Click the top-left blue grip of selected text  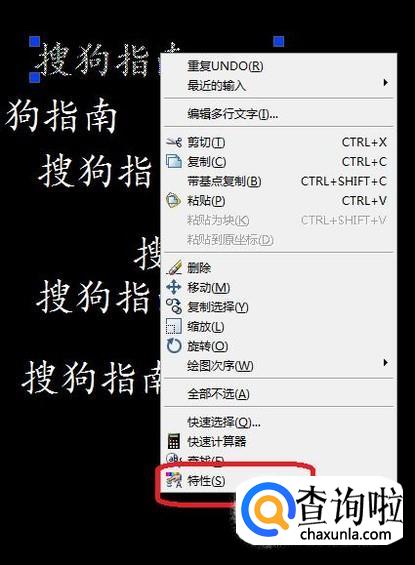(x=35, y=41)
